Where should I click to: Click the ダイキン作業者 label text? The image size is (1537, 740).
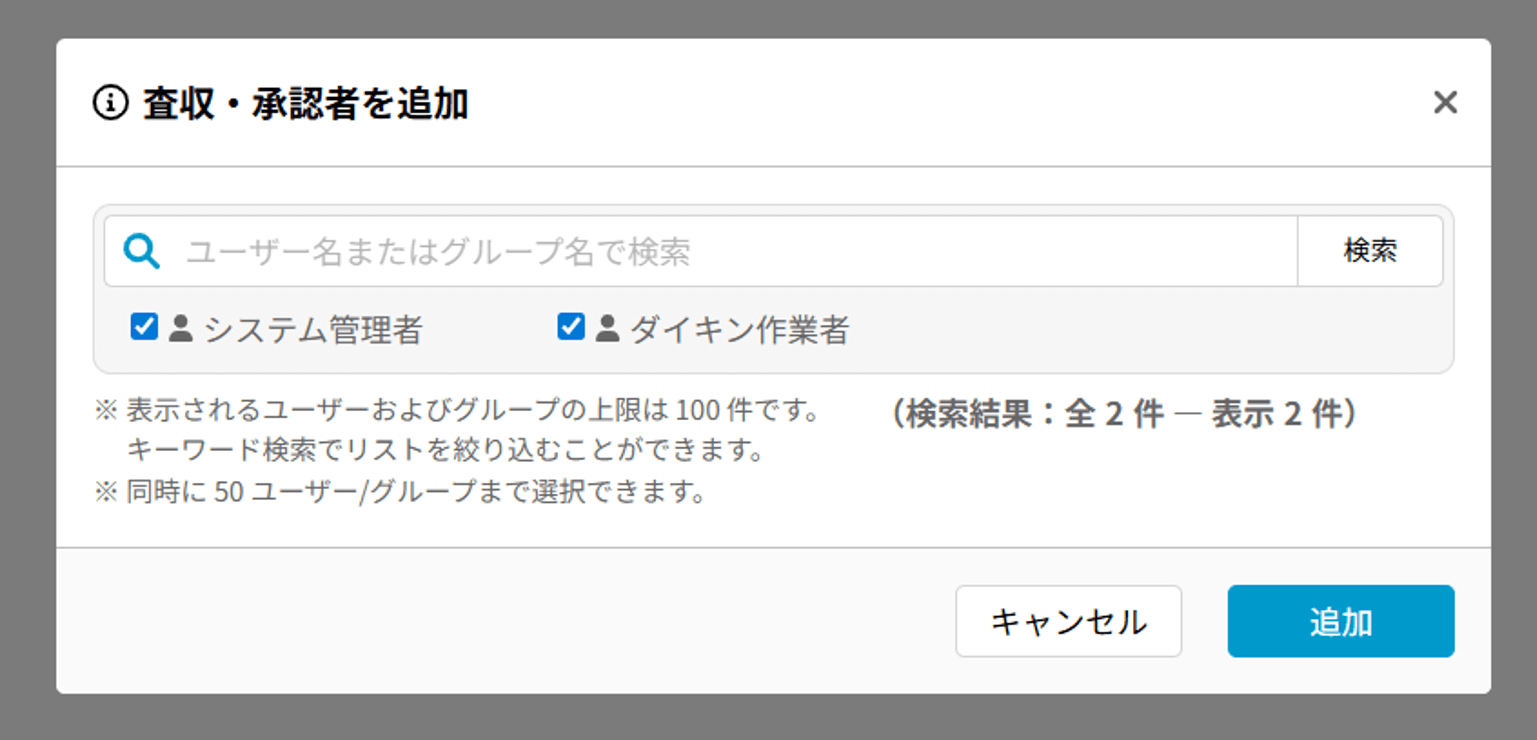coord(739,329)
